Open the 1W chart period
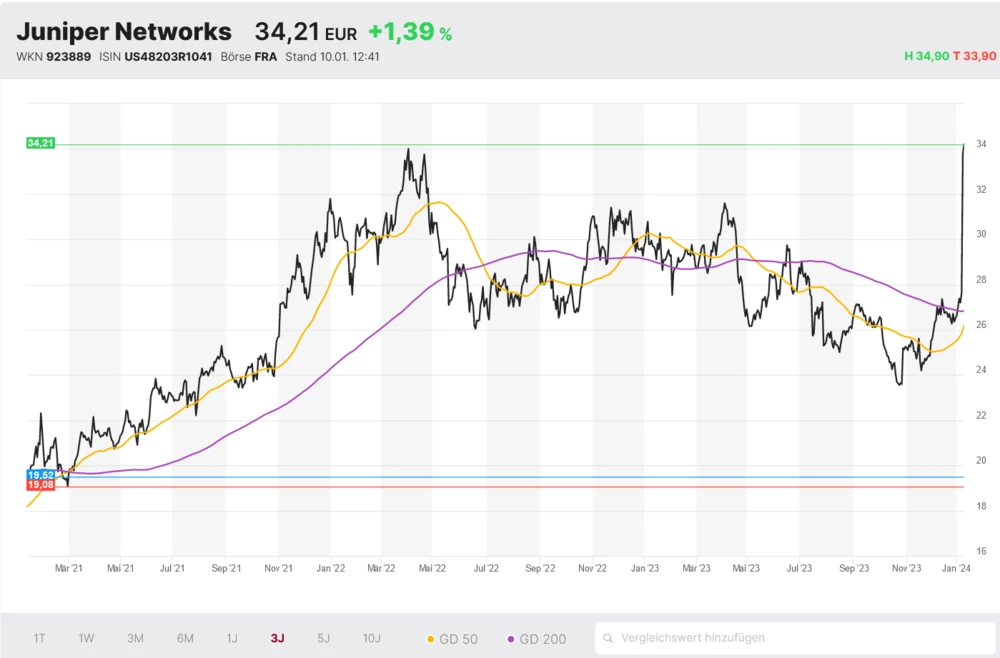The image size is (1000, 658). coord(86,637)
